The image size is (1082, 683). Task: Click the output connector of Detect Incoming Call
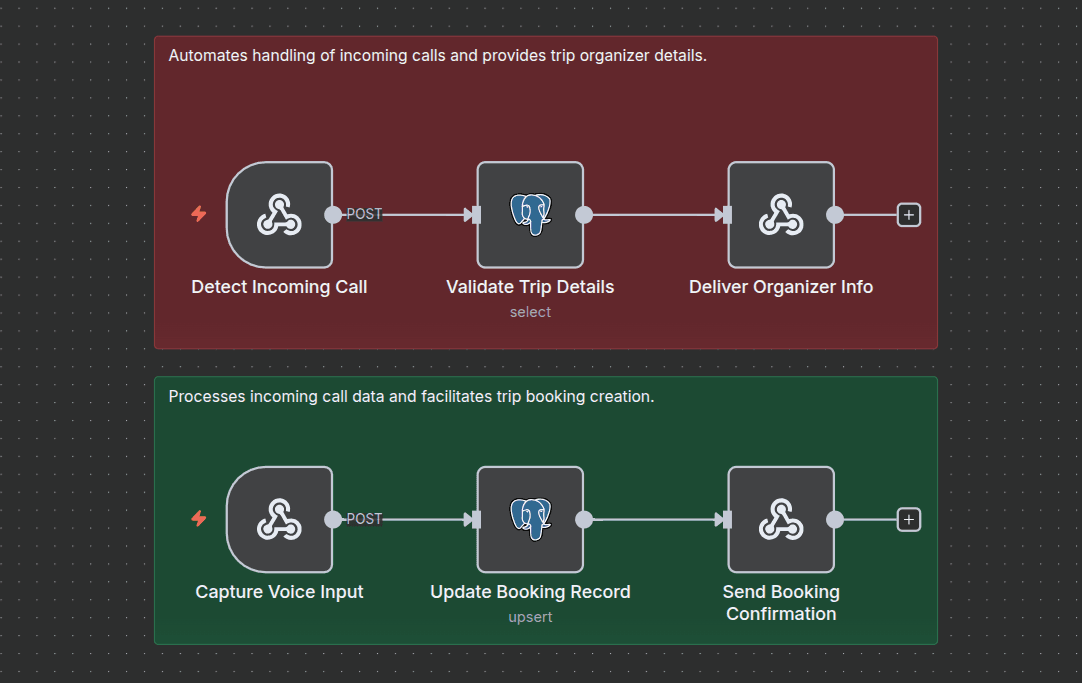pyautogui.click(x=333, y=215)
